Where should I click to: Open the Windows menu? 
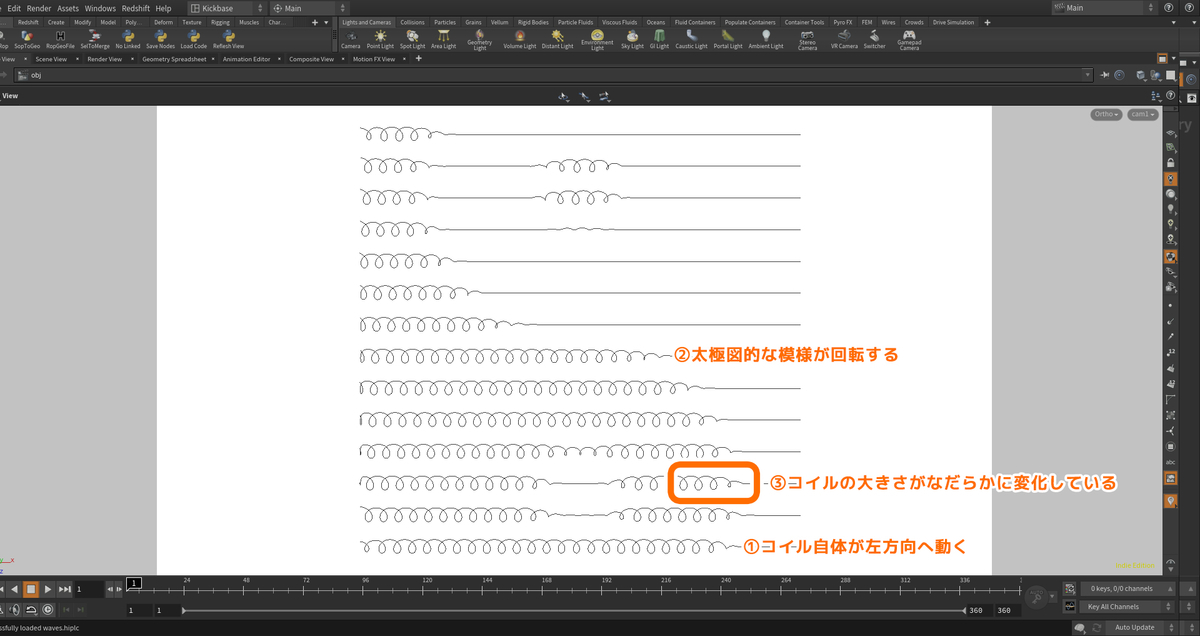[x=100, y=8]
